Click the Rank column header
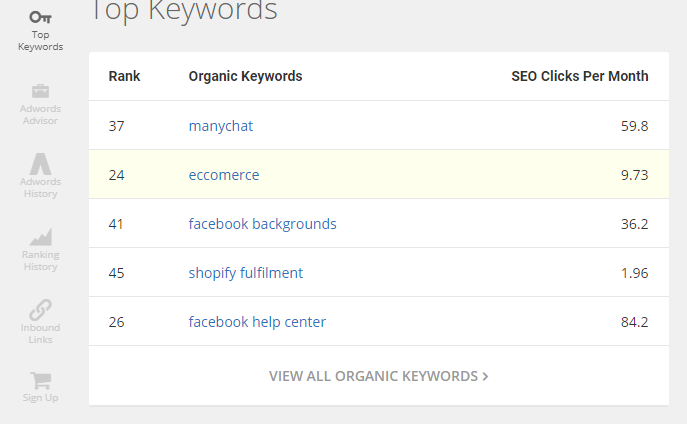The width and height of the screenshot is (687, 424). click(124, 76)
